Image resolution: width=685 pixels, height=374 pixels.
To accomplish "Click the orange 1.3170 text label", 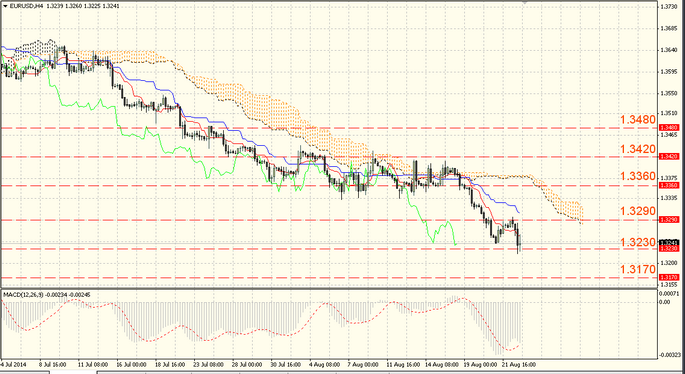I will [x=638, y=269].
